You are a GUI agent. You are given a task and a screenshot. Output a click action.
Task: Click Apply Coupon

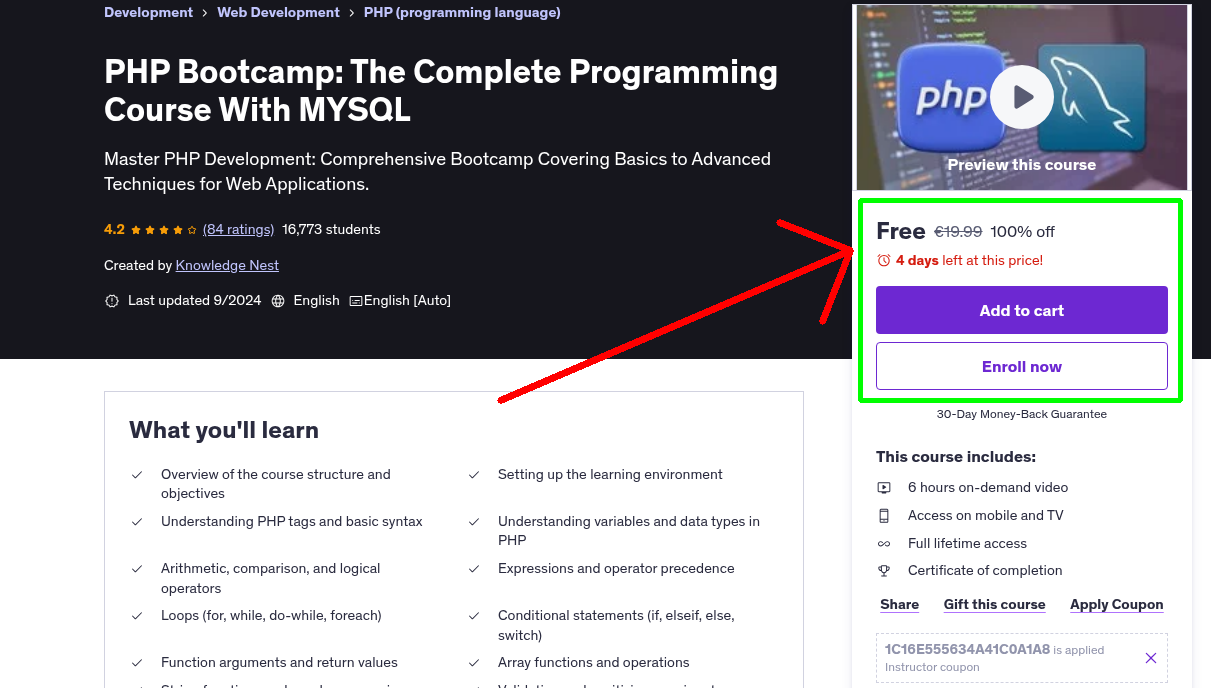click(1117, 604)
